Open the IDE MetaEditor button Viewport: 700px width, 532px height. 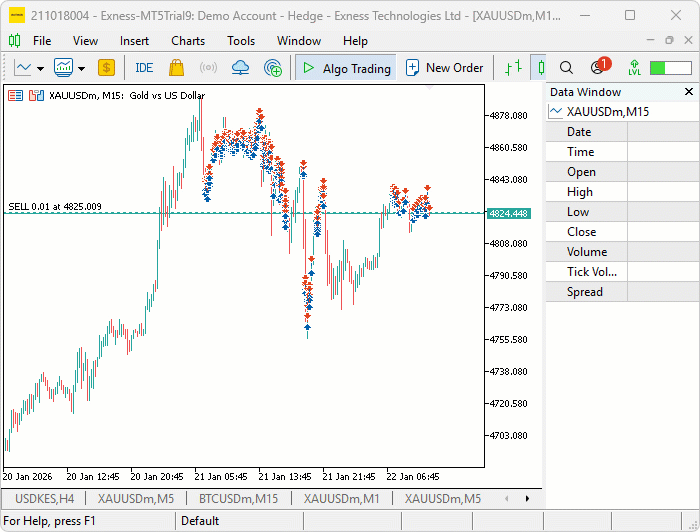(144, 68)
